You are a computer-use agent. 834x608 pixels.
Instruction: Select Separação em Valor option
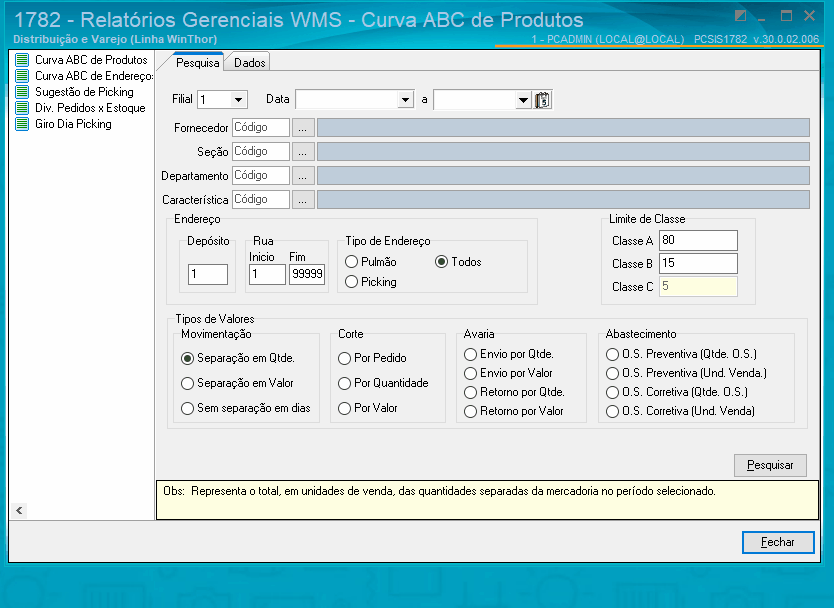pos(187,383)
